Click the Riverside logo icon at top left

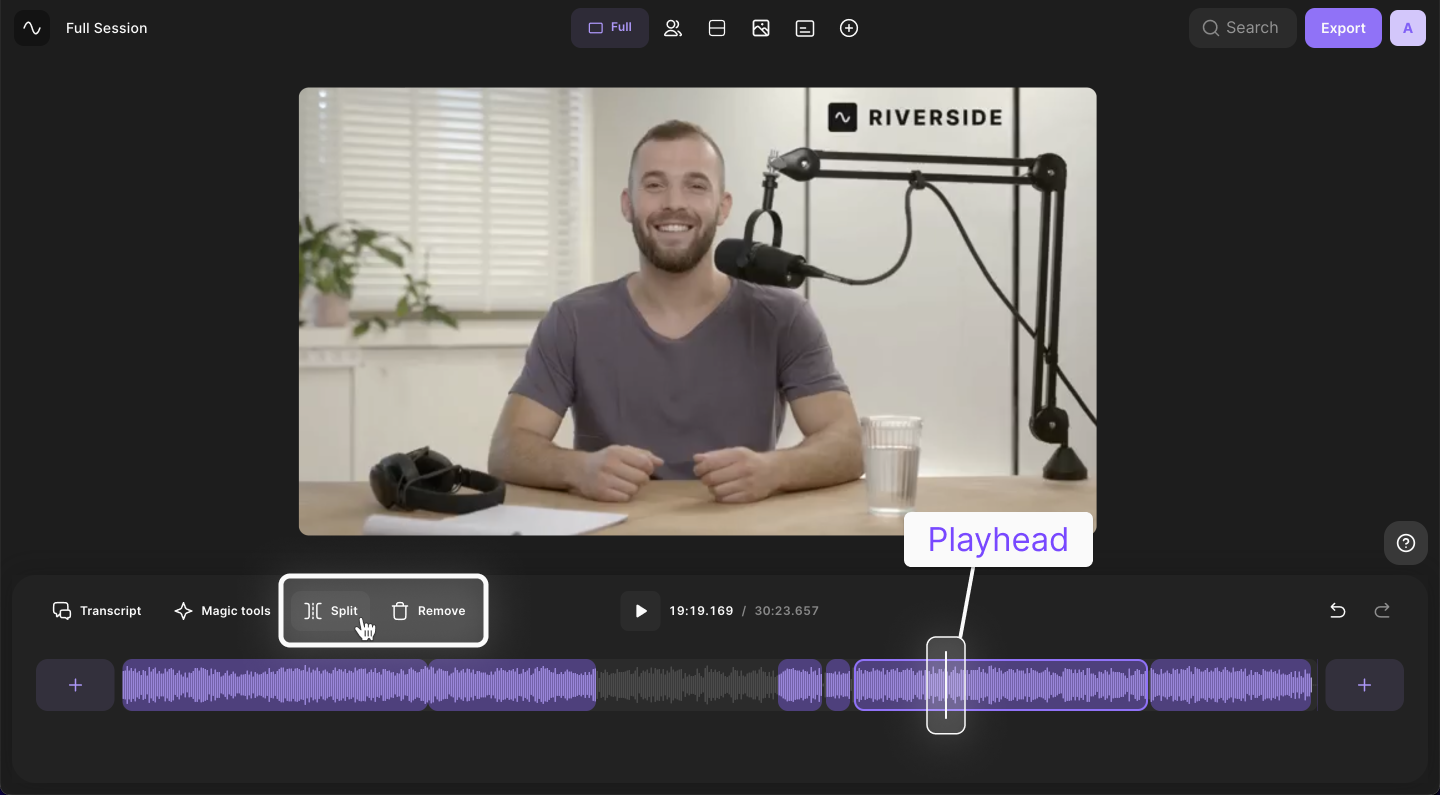point(32,28)
